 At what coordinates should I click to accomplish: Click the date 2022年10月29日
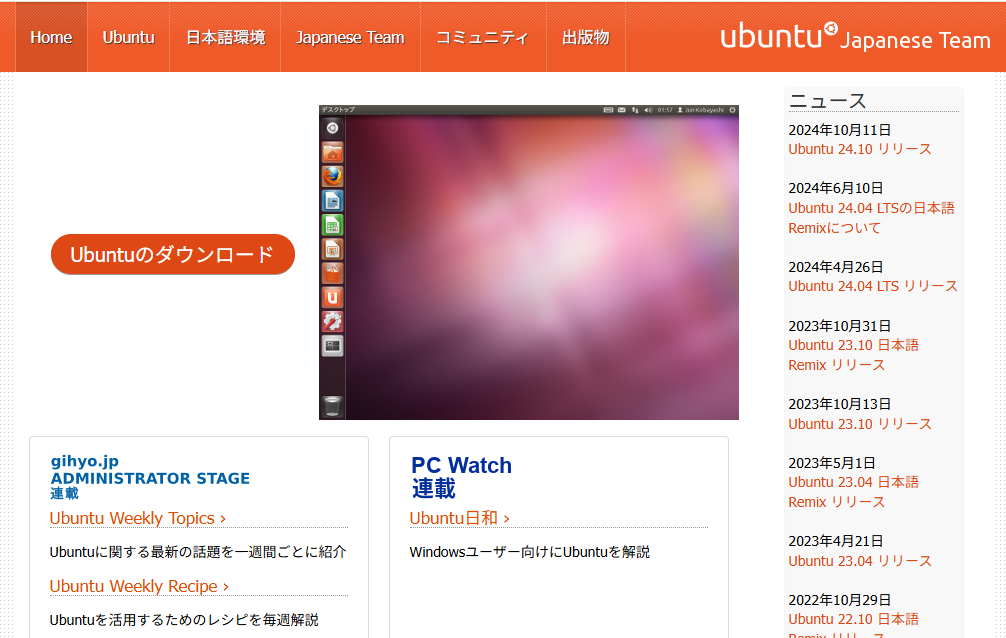click(x=839, y=600)
